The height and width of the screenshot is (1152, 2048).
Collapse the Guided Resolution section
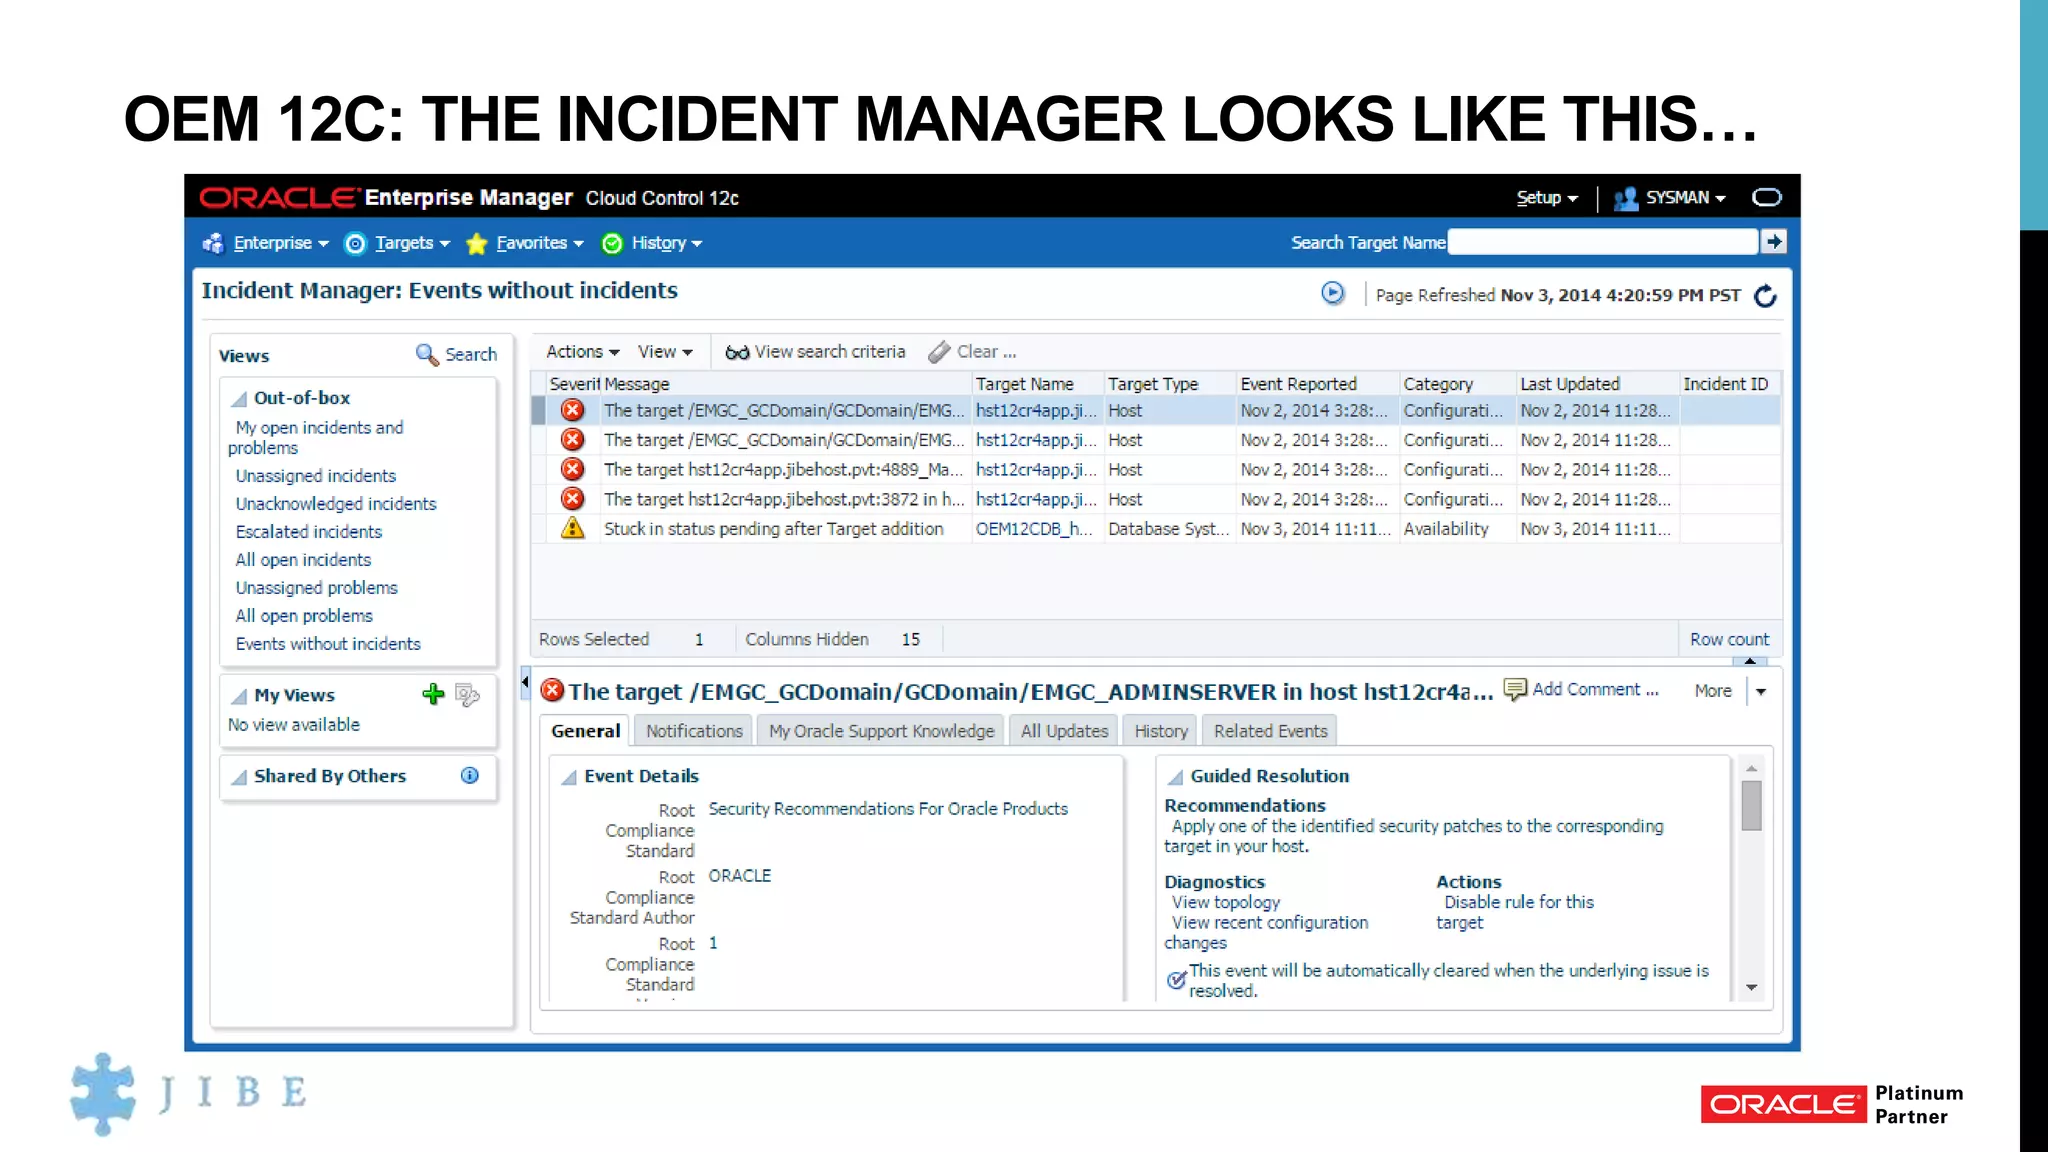pos(1176,777)
